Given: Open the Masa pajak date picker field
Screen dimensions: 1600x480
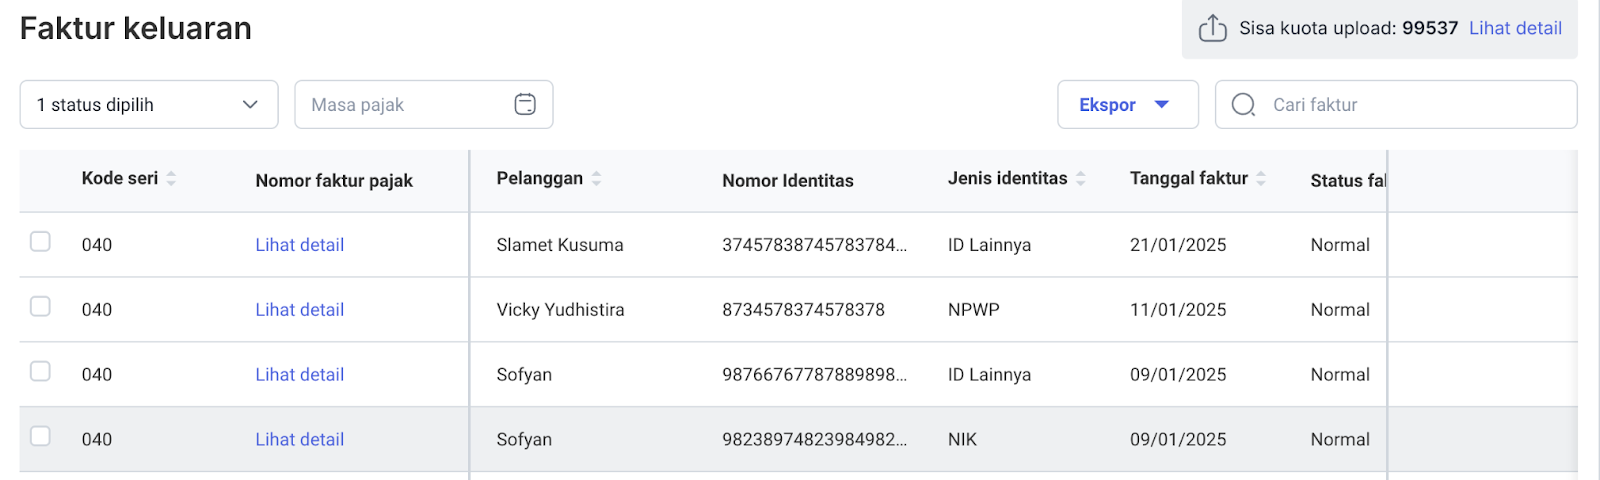Looking at the screenshot, I should (x=424, y=104).
